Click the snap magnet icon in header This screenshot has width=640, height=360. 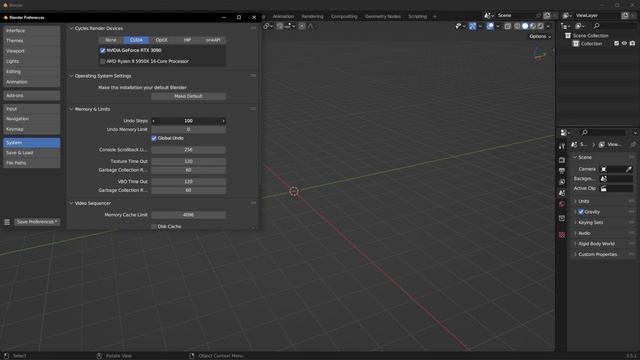coord(280,26)
